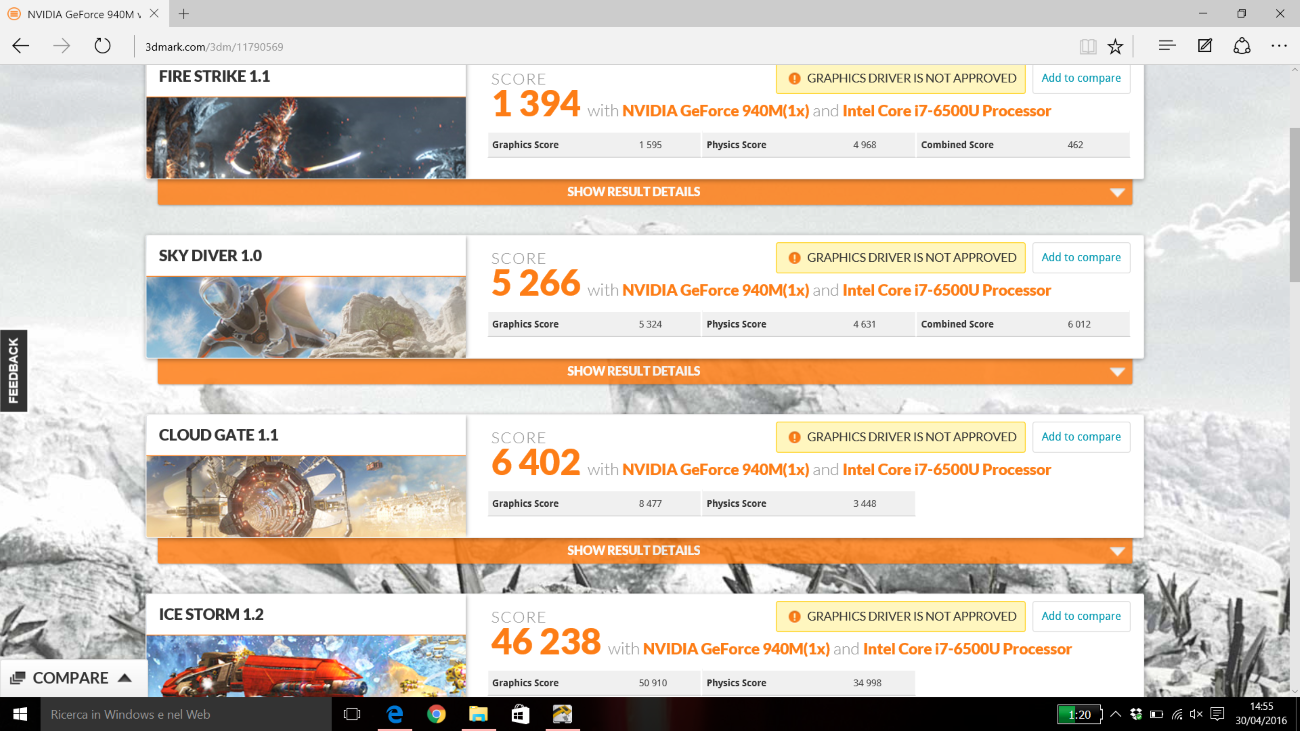1300x731 pixels.
Task: Open reading view book icon
Action: (1088, 46)
